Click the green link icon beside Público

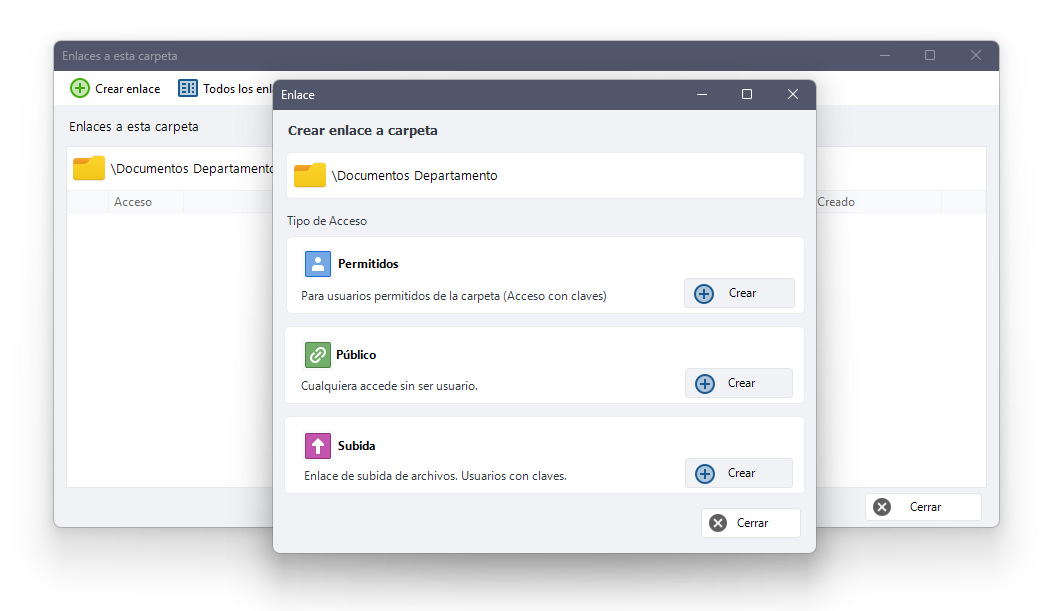click(317, 355)
